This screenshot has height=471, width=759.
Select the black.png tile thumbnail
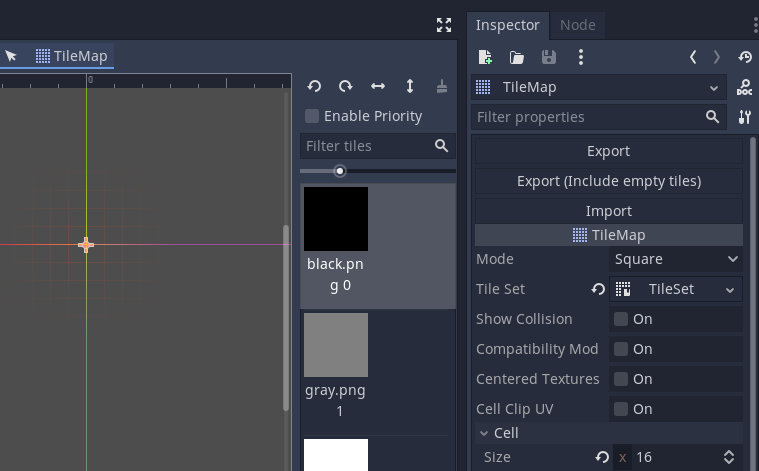coord(336,219)
